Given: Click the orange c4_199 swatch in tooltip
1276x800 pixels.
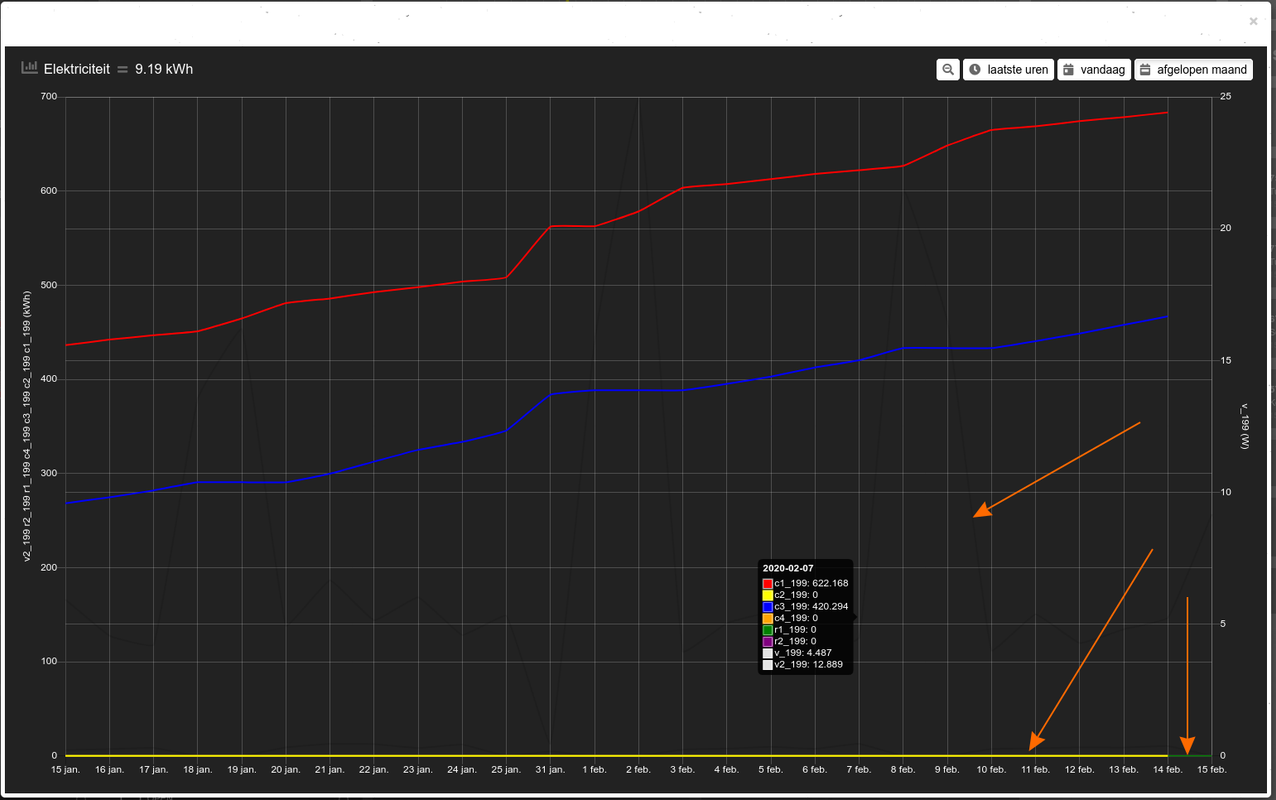Looking at the screenshot, I should pyautogui.click(x=768, y=618).
